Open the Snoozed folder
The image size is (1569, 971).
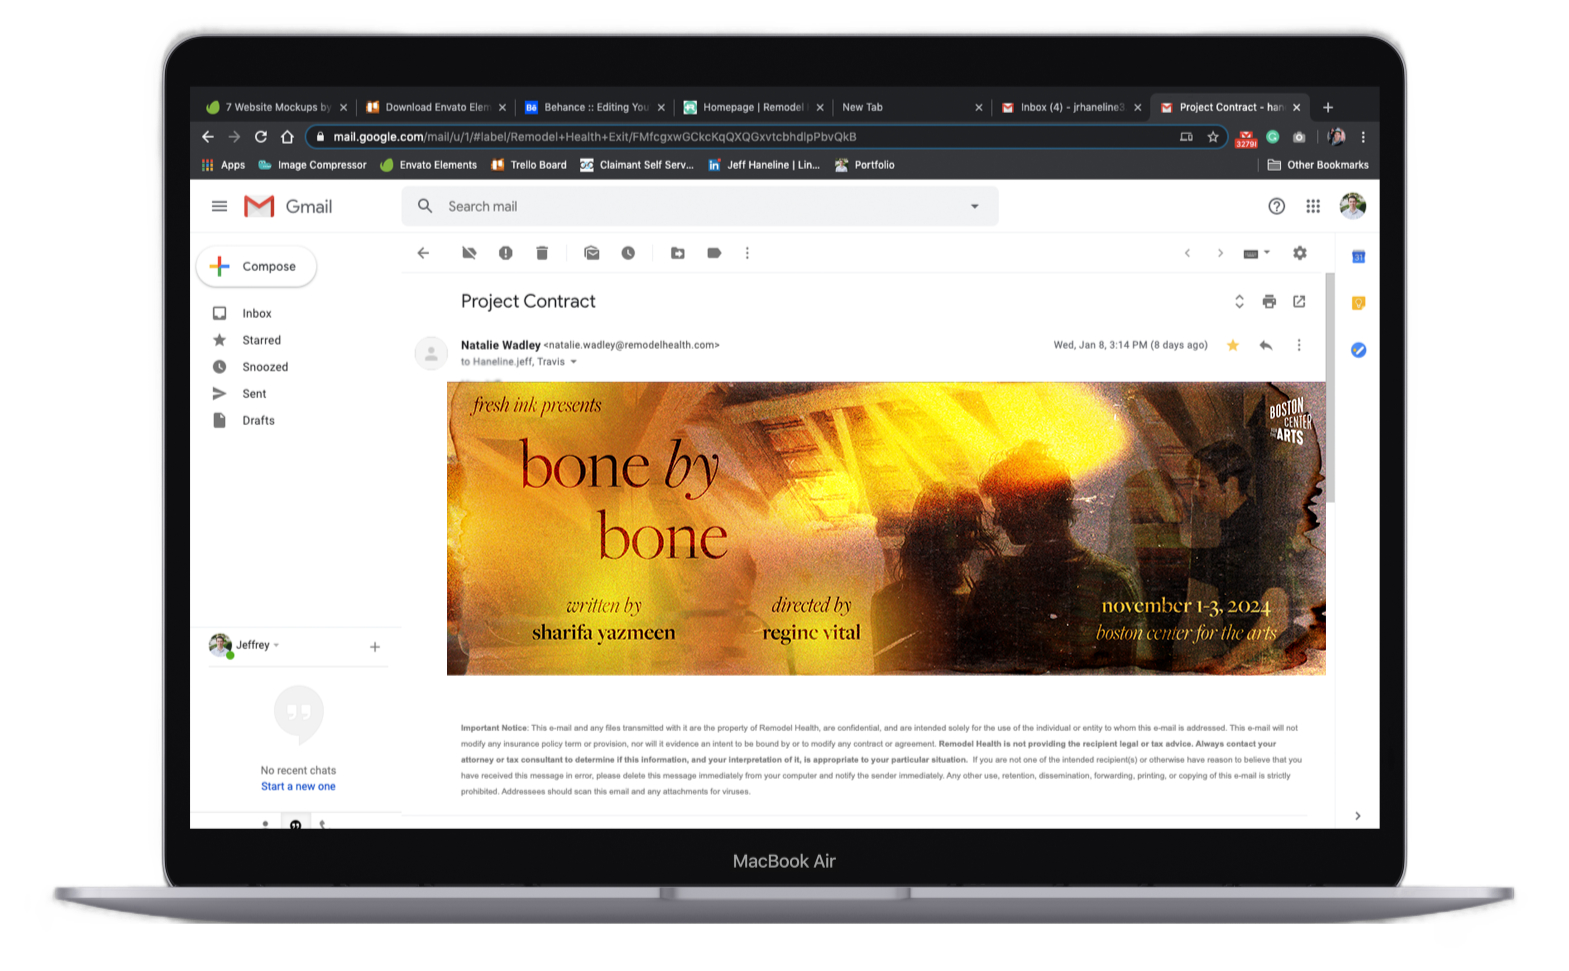coord(265,367)
